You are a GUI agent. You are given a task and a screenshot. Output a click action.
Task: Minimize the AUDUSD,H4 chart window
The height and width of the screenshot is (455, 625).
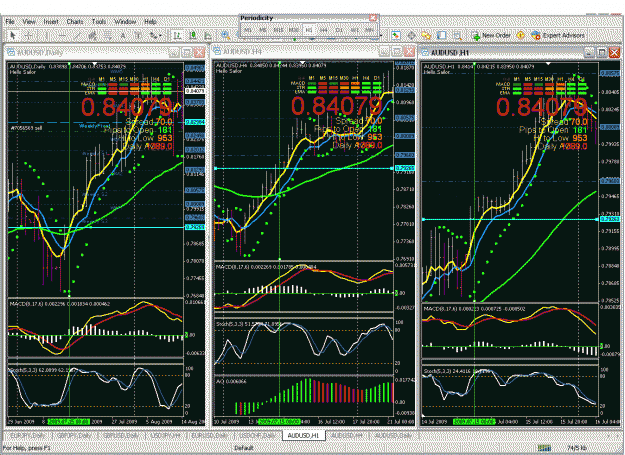click(x=384, y=51)
